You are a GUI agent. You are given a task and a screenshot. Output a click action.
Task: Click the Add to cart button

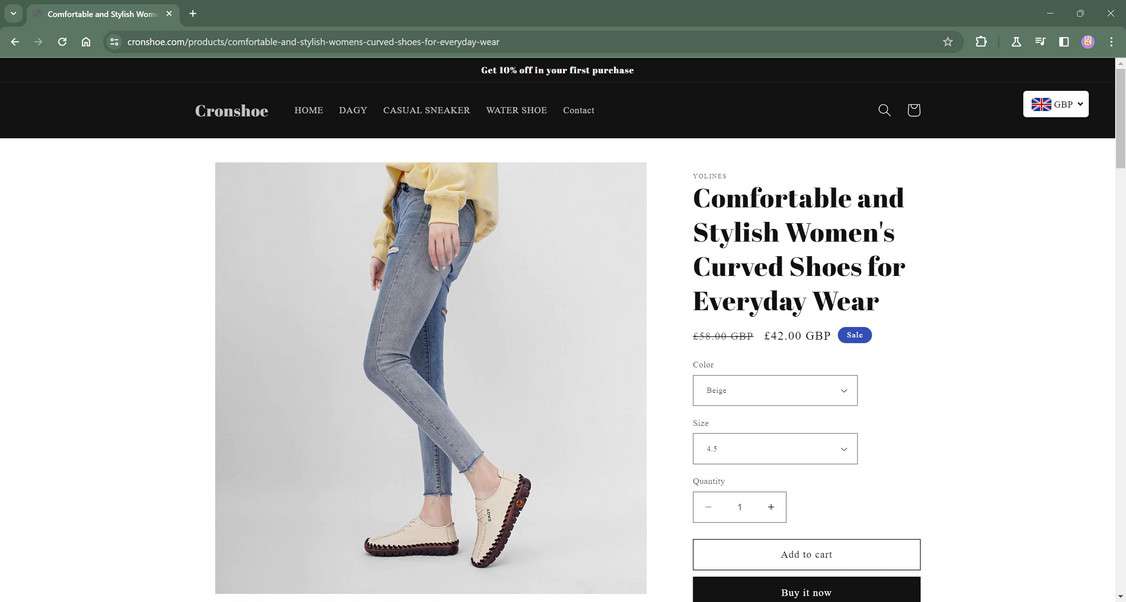click(x=806, y=554)
